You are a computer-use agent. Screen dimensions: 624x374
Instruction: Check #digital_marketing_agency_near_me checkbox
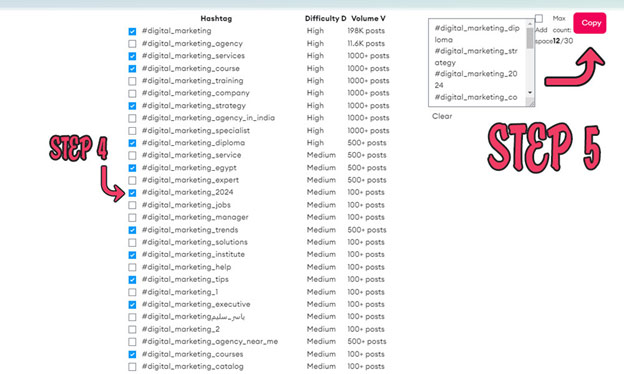point(132,342)
